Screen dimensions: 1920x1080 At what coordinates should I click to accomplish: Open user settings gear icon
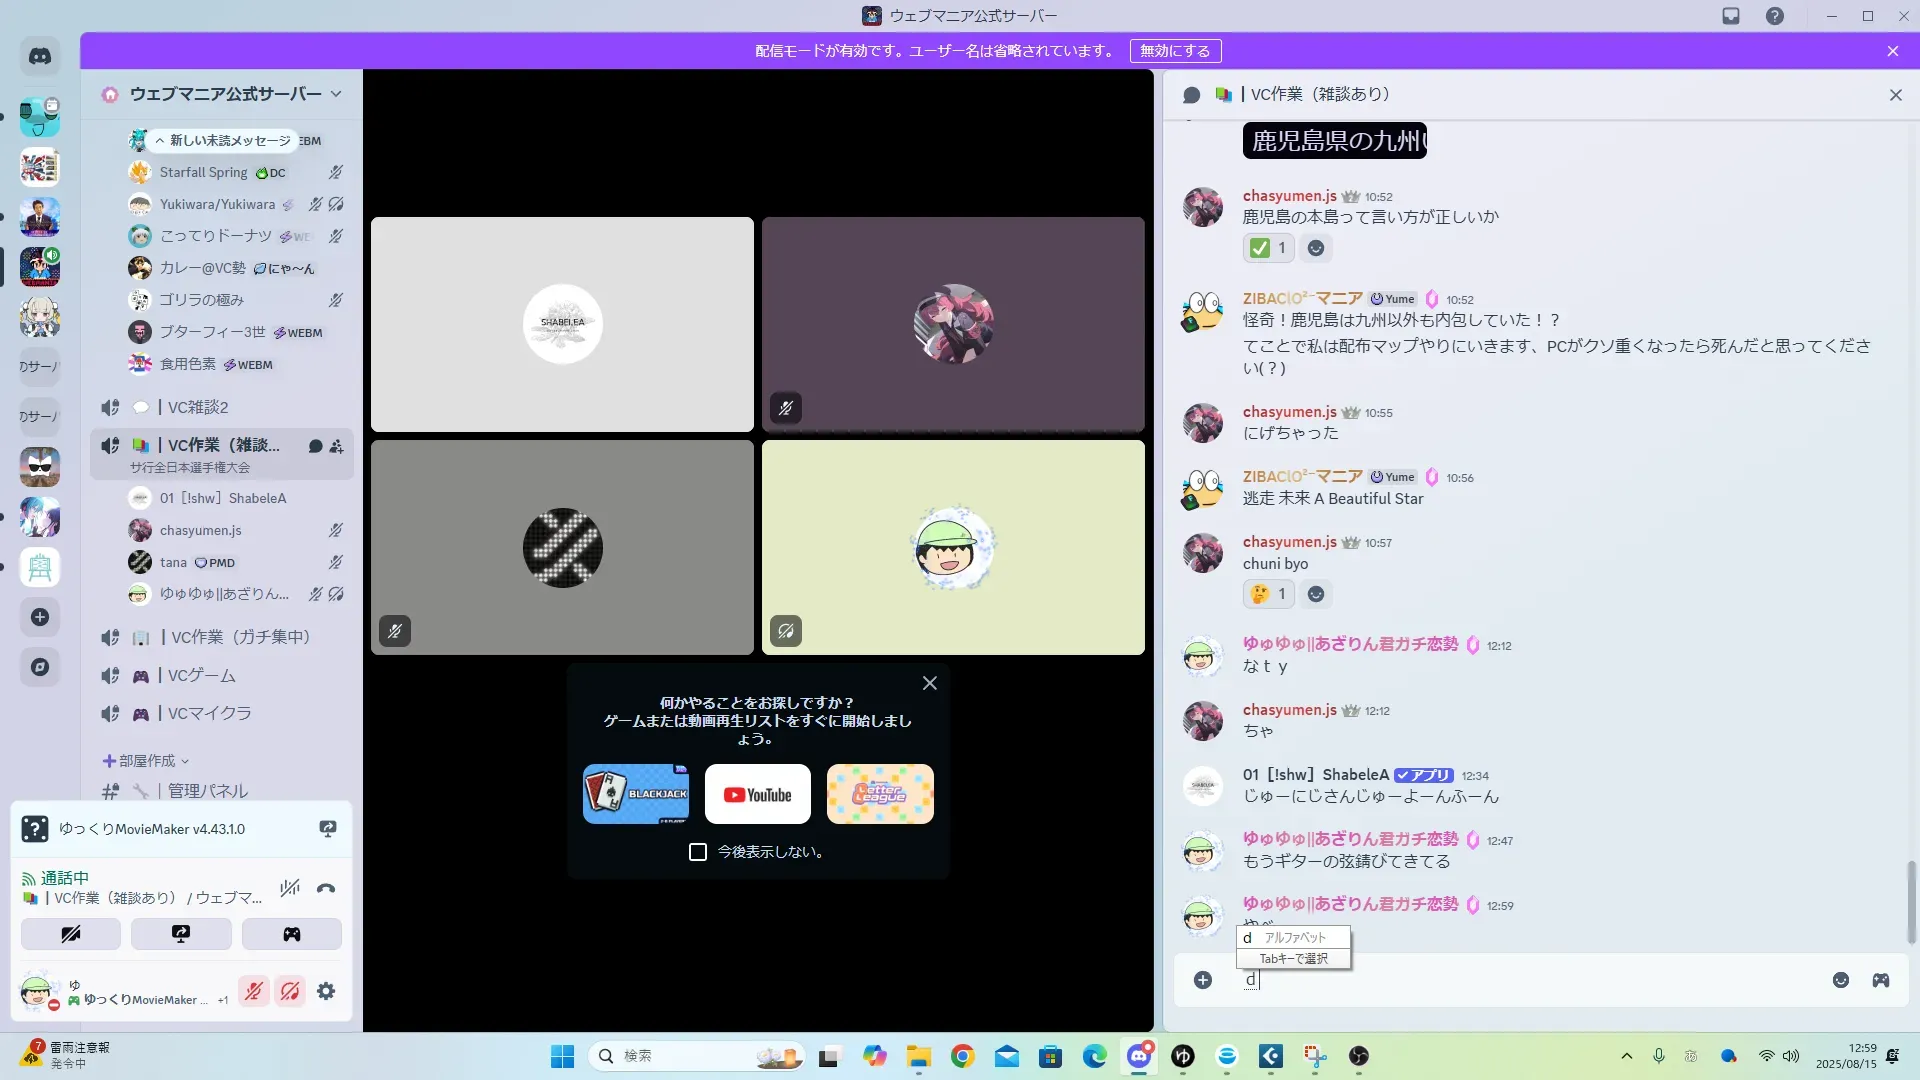[x=326, y=991]
